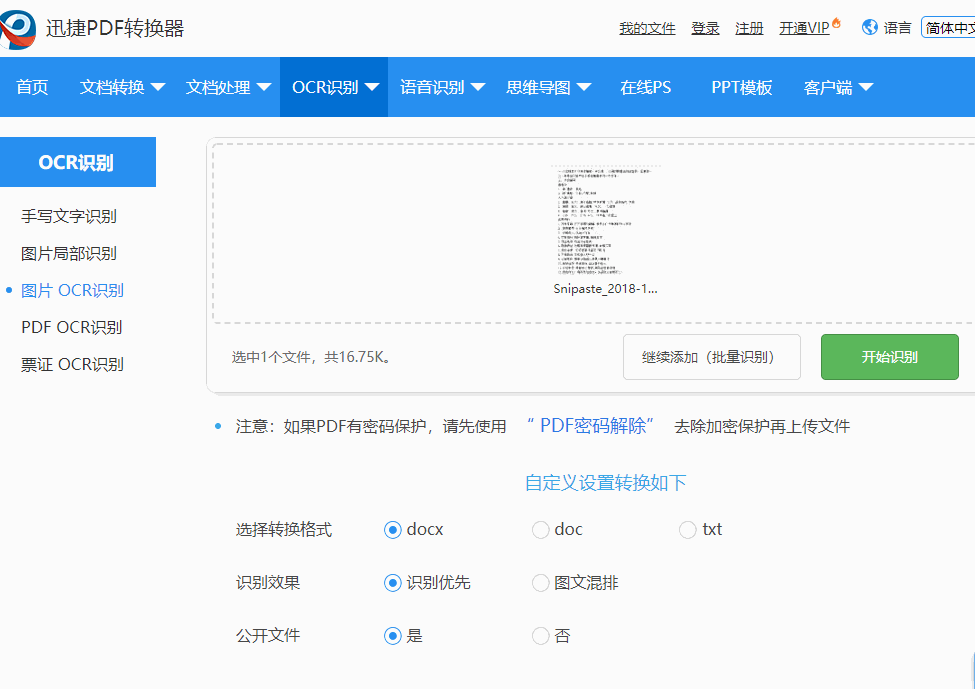The image size is (975, 689).
Task: Select the txt format radio button
Action: pos(687,530)
